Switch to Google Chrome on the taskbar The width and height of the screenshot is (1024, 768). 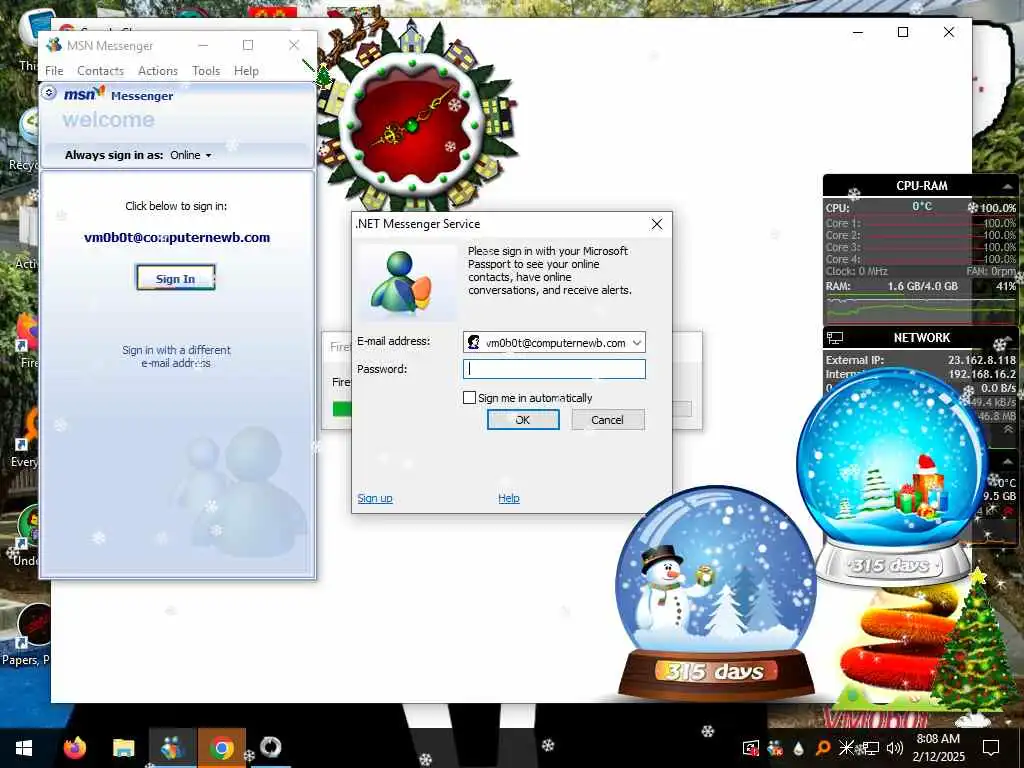221,748
